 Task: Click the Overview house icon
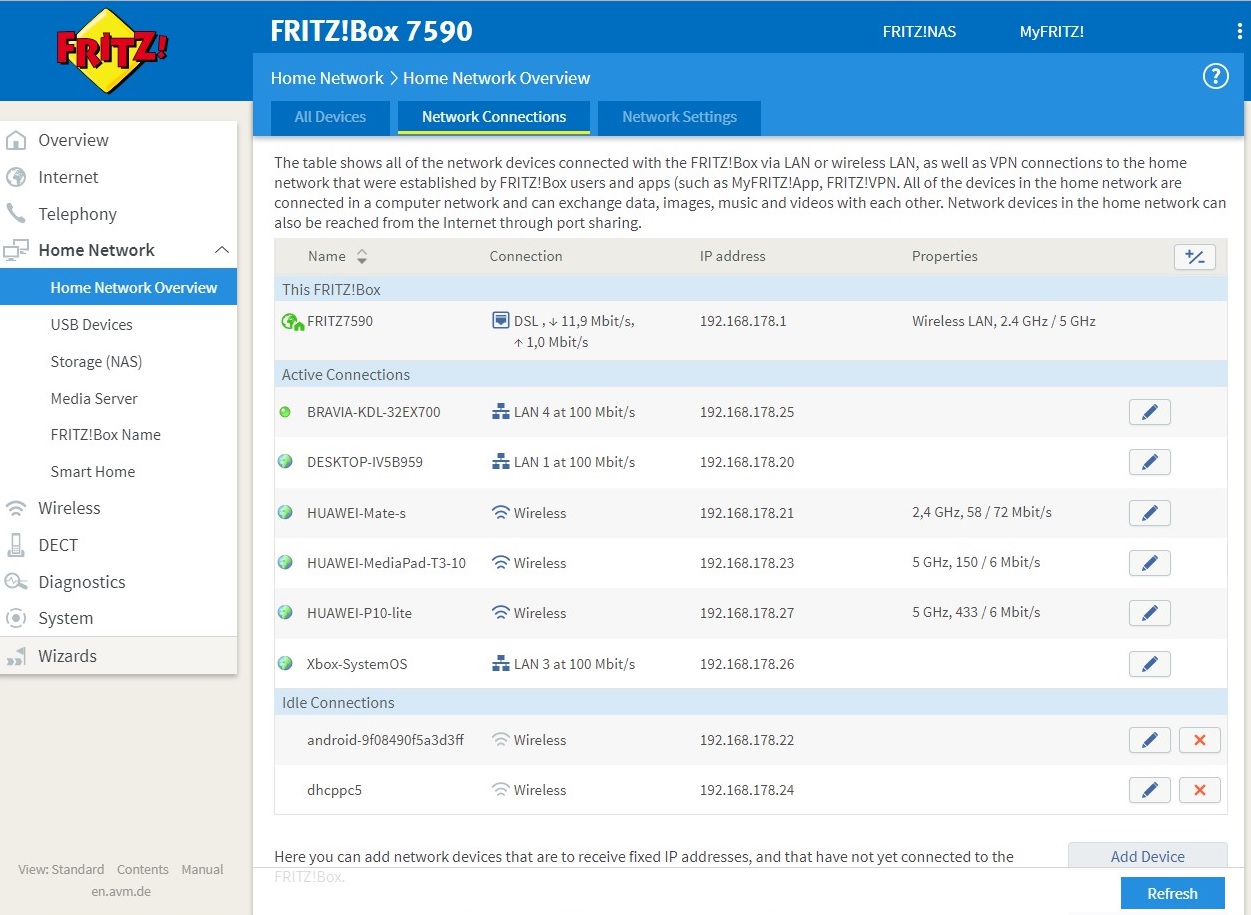click(16, 140)
